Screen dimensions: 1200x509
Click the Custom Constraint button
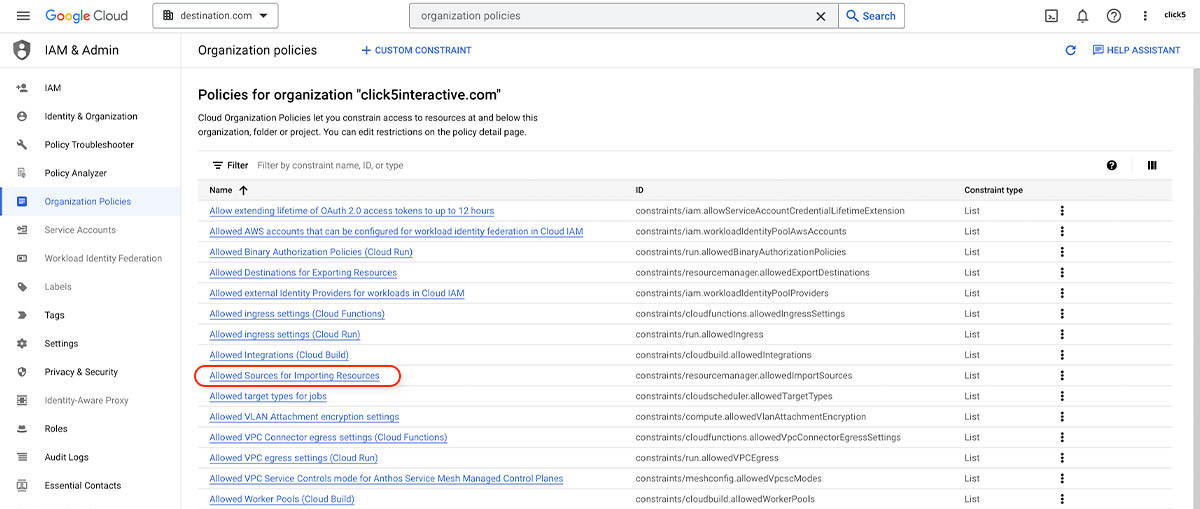point(416,50)
